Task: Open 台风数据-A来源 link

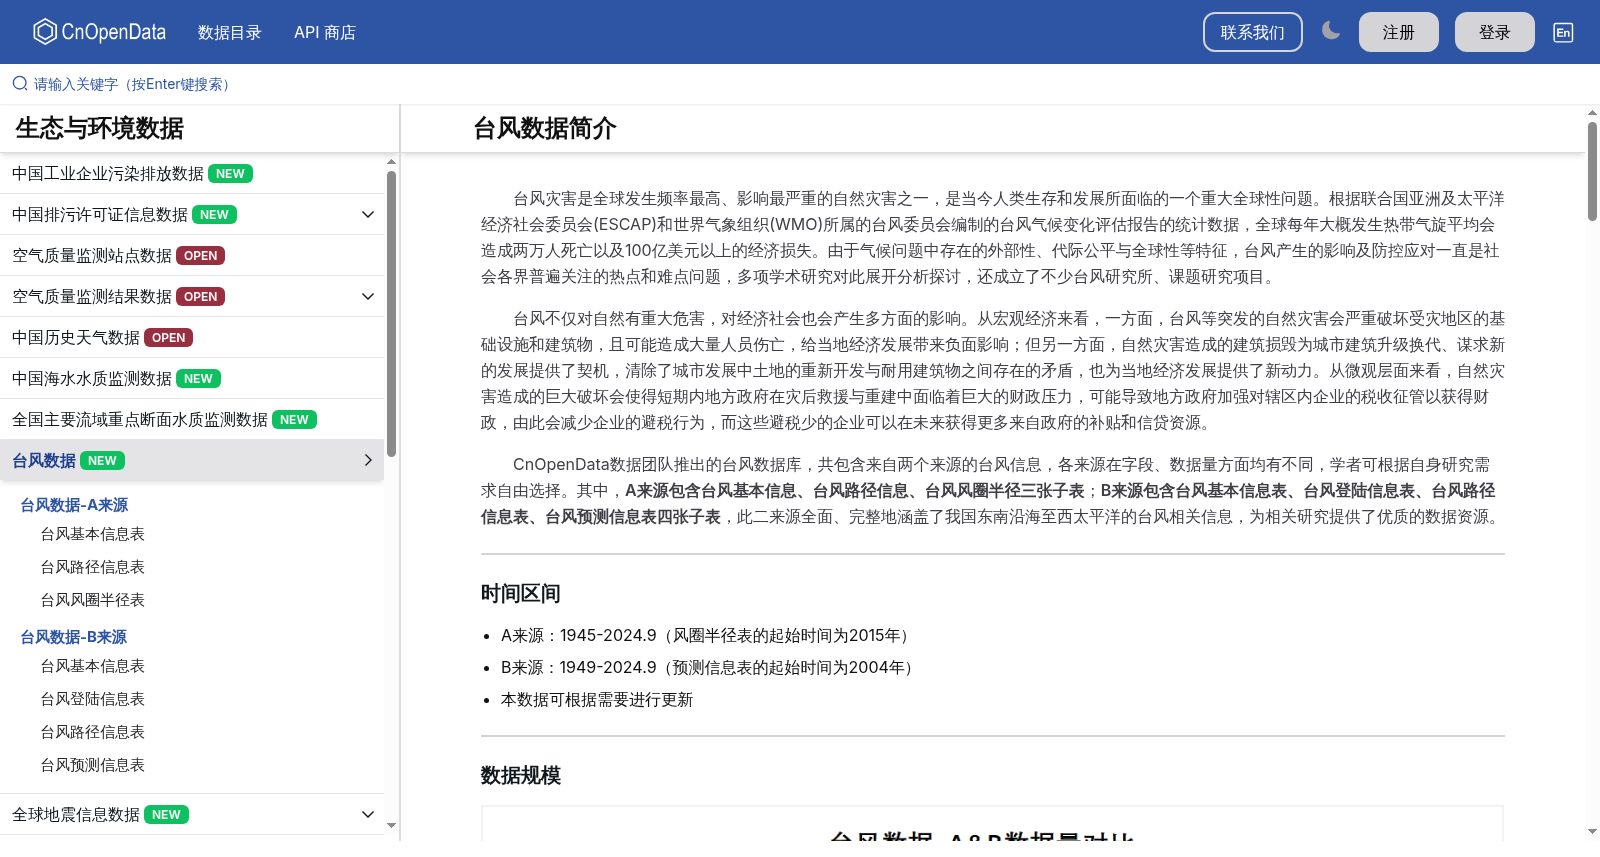Action: pyautogui.click(x=74, y=505)
